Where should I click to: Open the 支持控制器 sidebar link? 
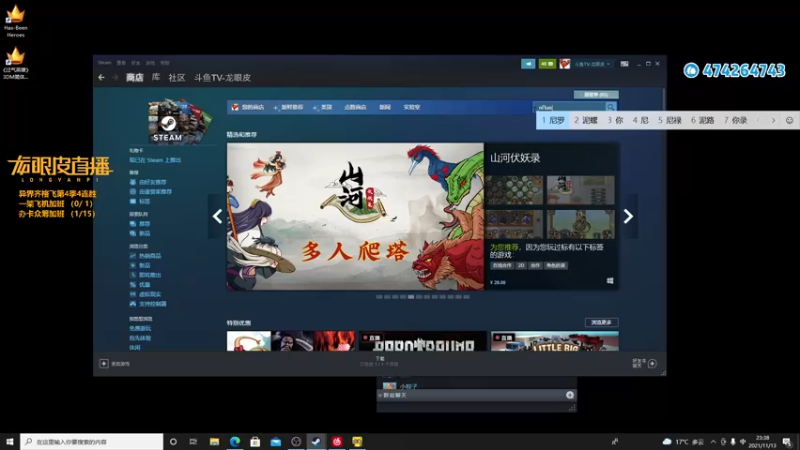click(x=153, y=304)
